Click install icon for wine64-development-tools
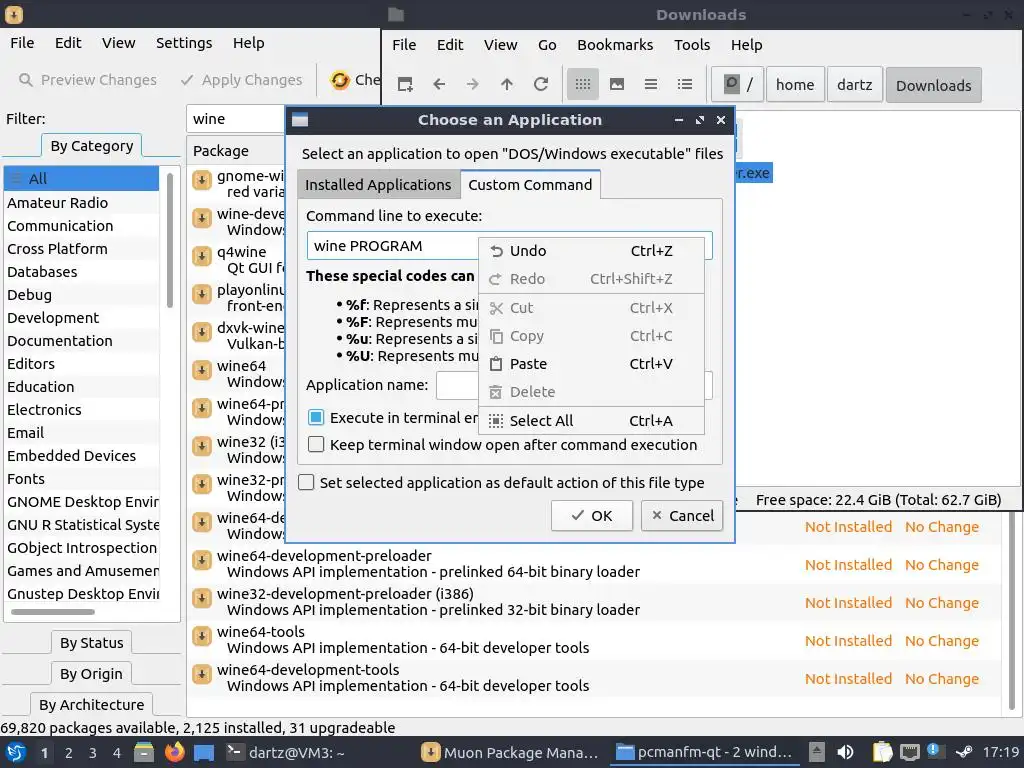Viewport: 1024px width, 768px height. pyautogui.click(x=202, y=673)
